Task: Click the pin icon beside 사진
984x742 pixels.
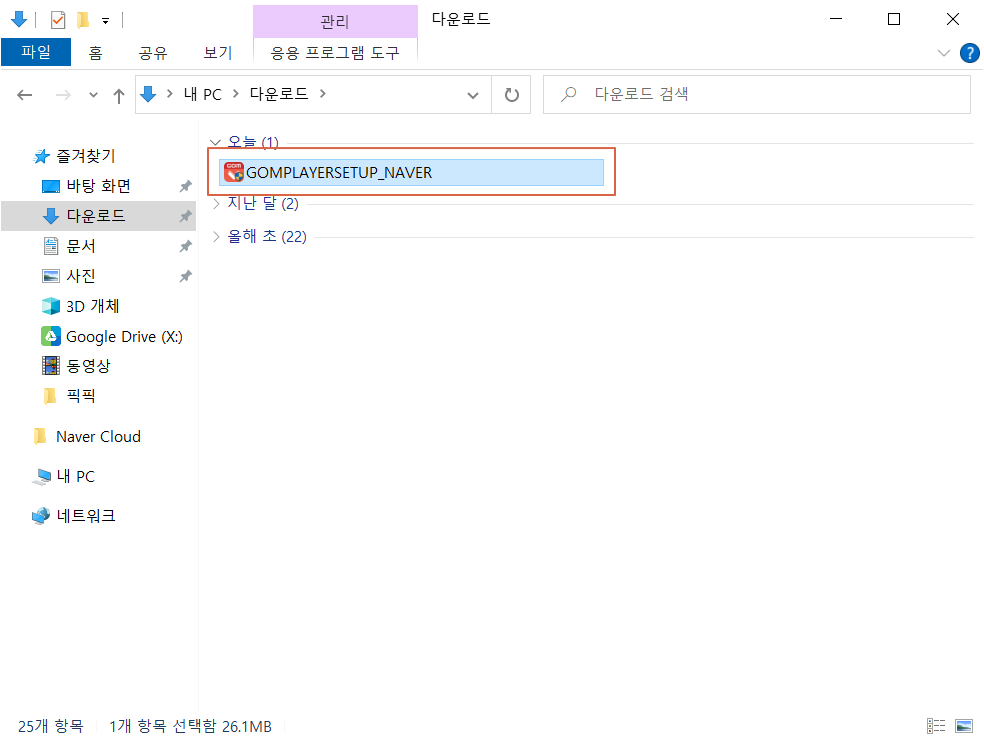Action: [x=185, y=276]
